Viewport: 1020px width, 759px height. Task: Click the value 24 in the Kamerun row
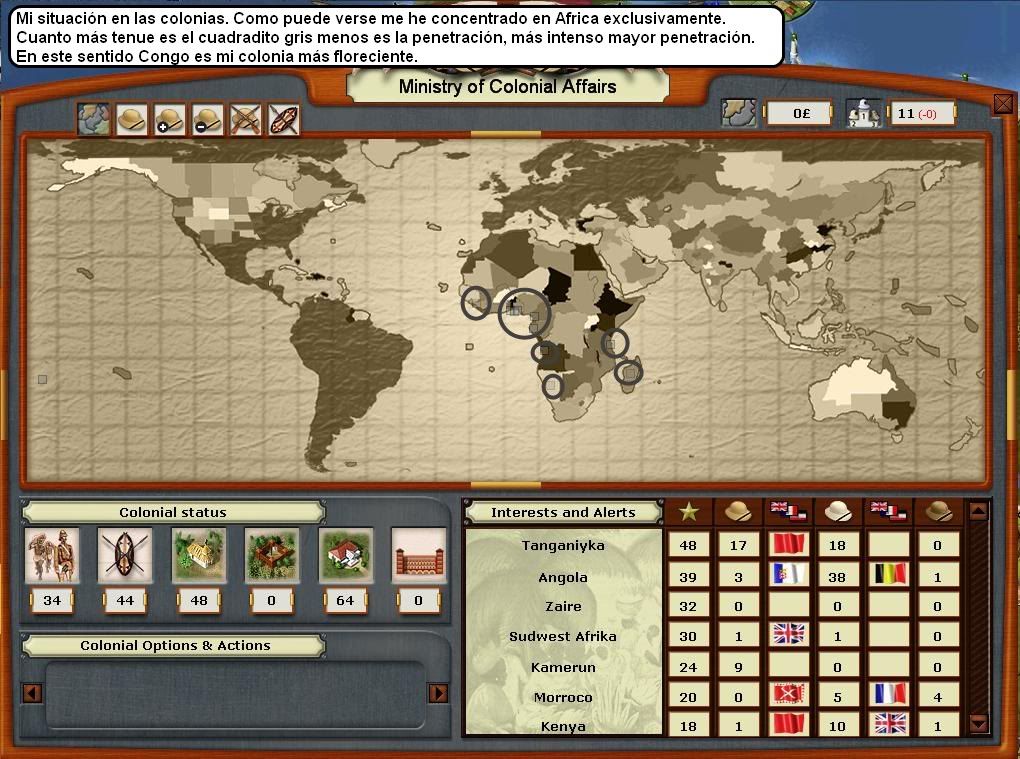(688, 667)
